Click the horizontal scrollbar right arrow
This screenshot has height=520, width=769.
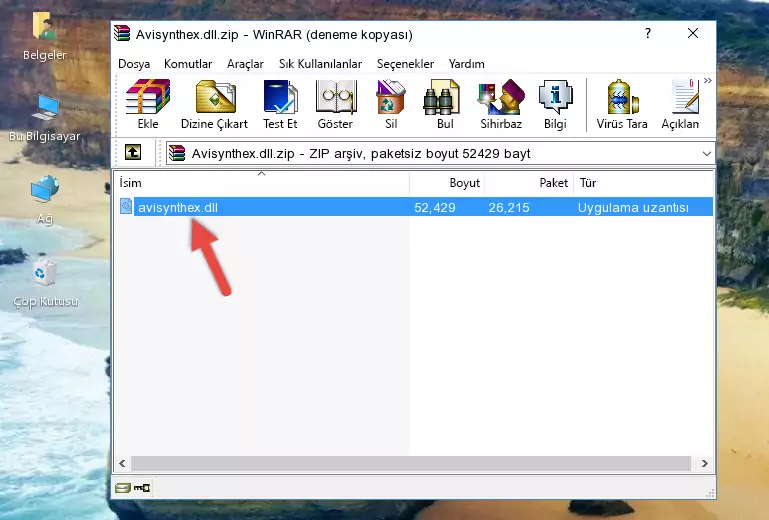click(705, 463)
